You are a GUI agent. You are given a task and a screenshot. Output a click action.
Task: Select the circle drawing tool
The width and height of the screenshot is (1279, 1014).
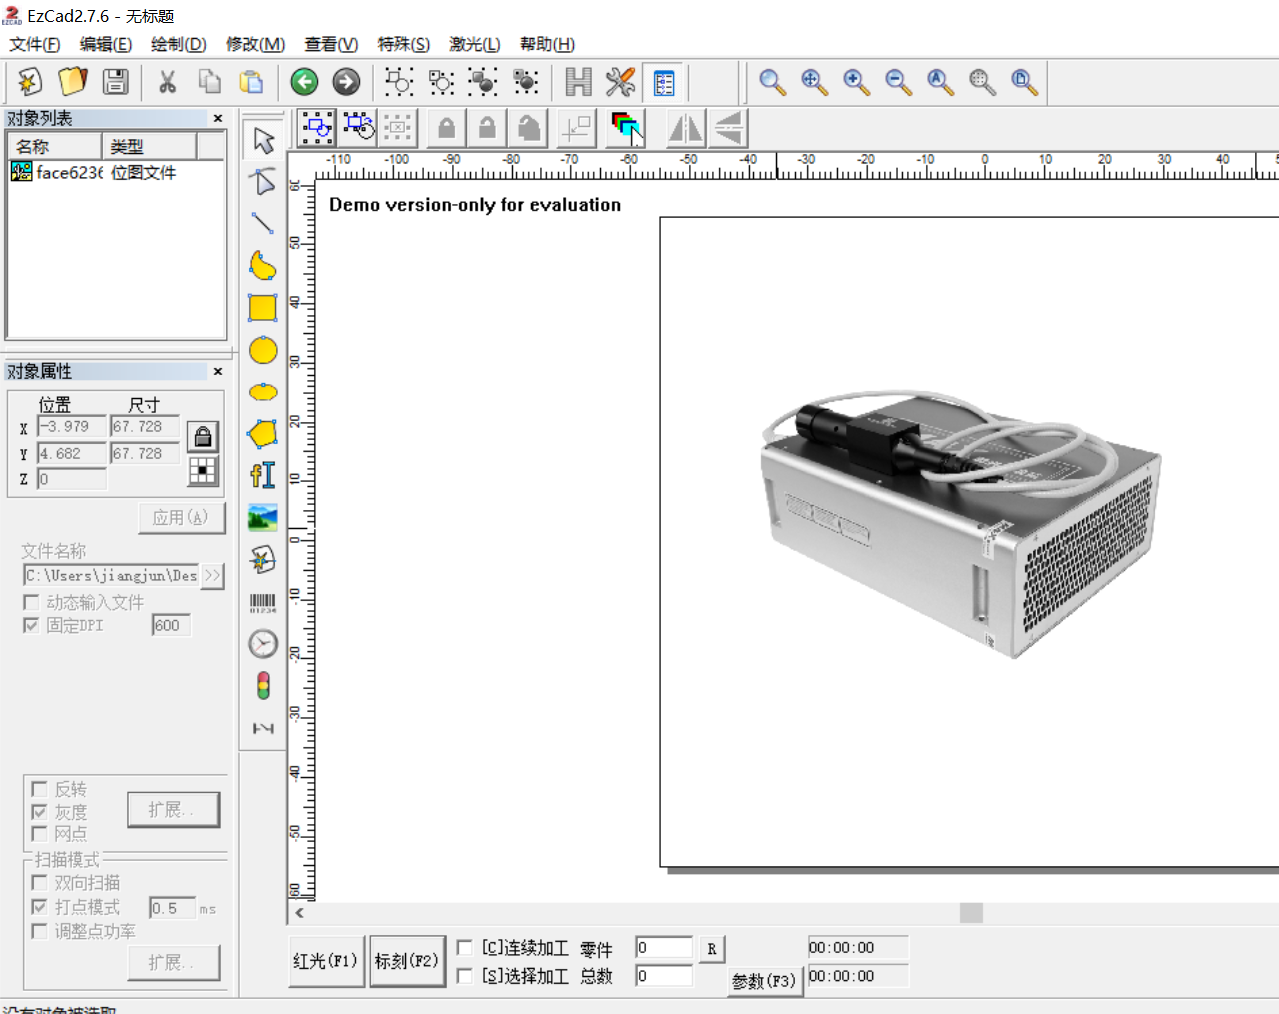pos(263,350)
